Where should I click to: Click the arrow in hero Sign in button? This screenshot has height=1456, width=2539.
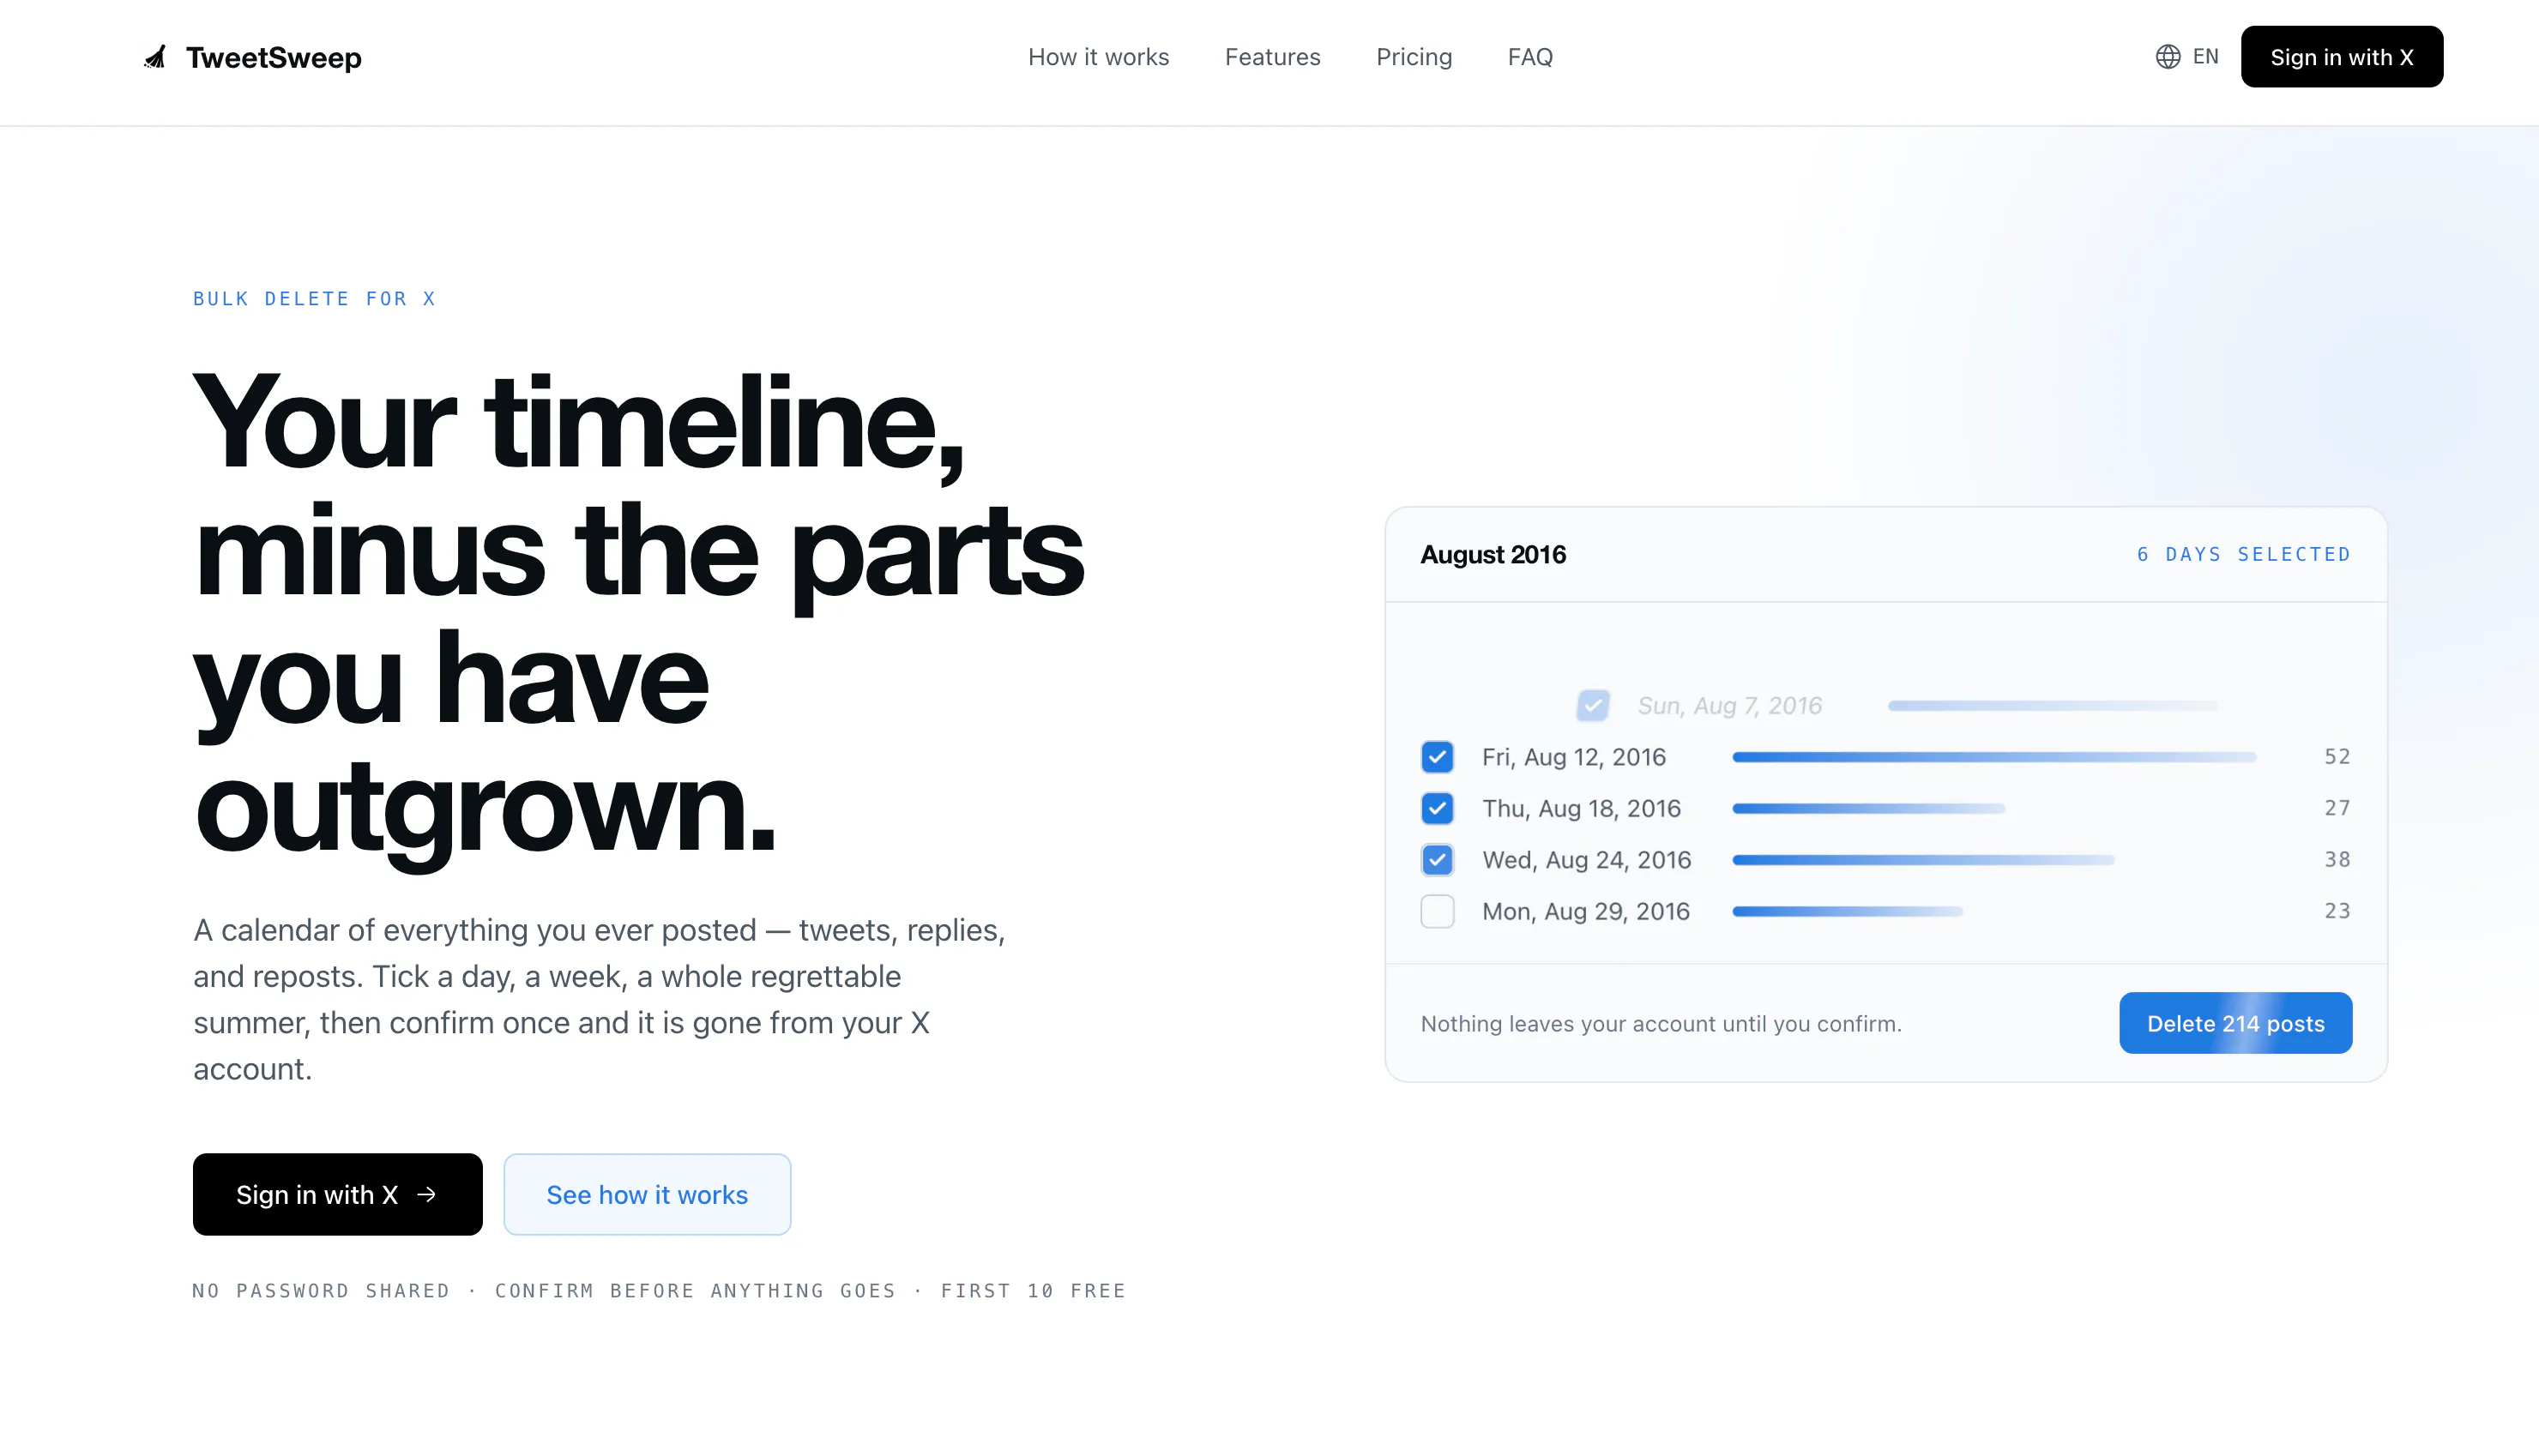(x=427, y=1194)
